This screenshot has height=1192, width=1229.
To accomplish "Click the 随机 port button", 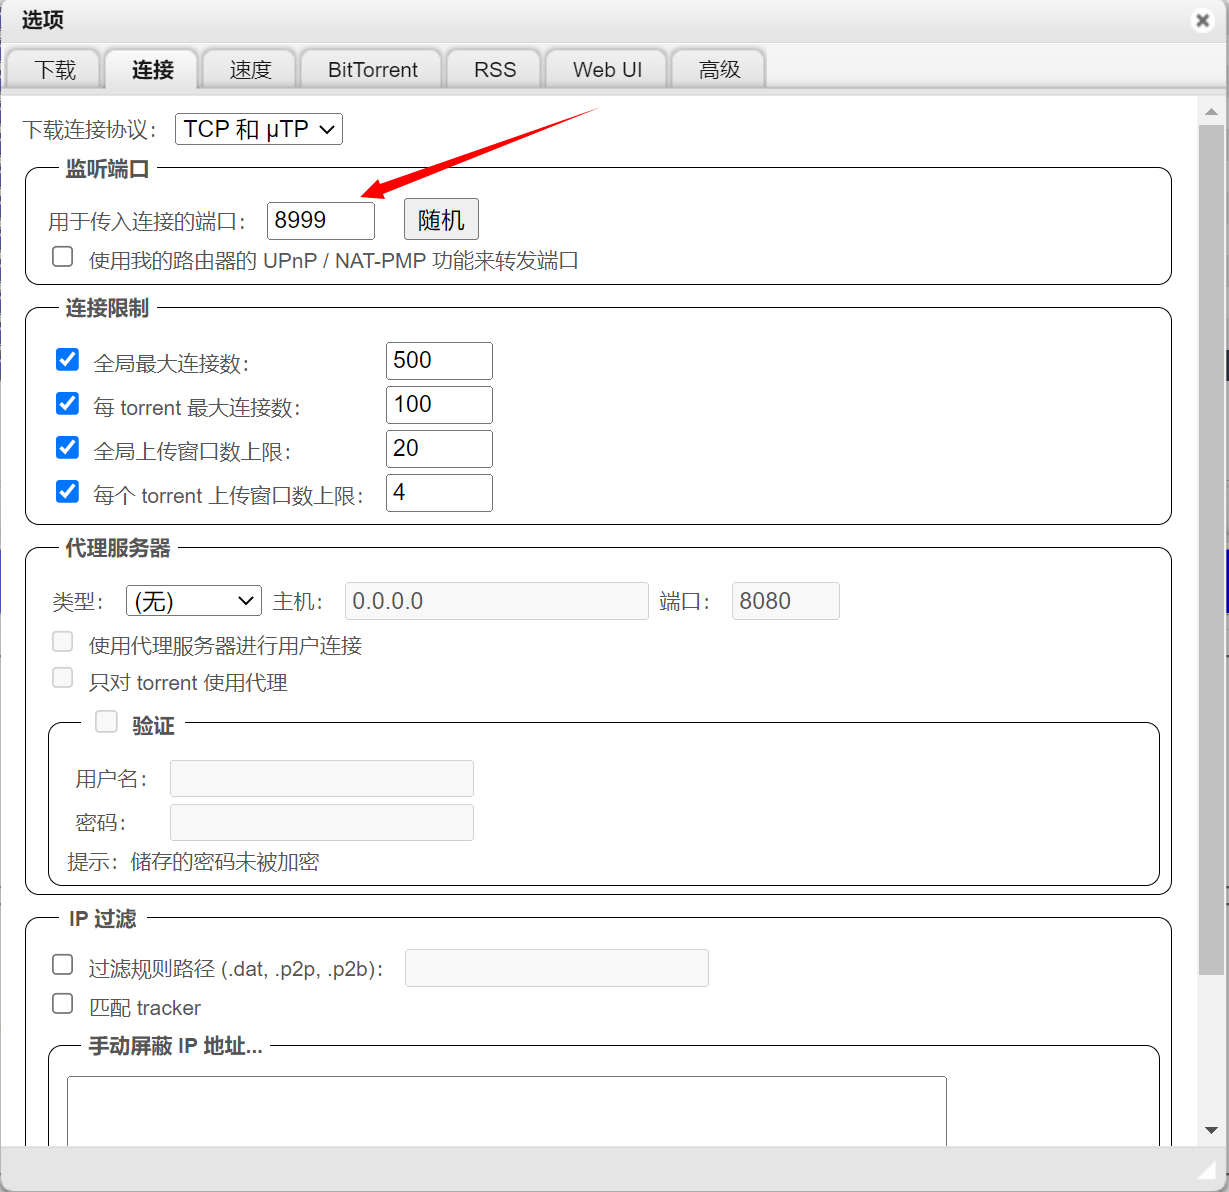I will pos(441,220).
